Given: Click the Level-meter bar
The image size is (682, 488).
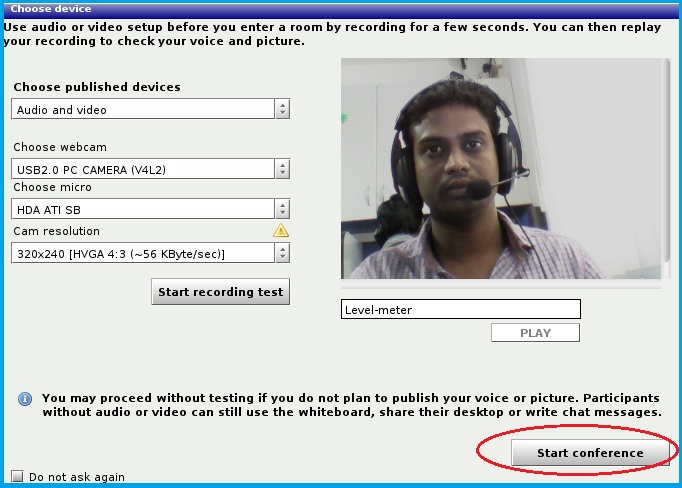Looking at the screenshot, I should pyautogui.click(x=461, y=309).
